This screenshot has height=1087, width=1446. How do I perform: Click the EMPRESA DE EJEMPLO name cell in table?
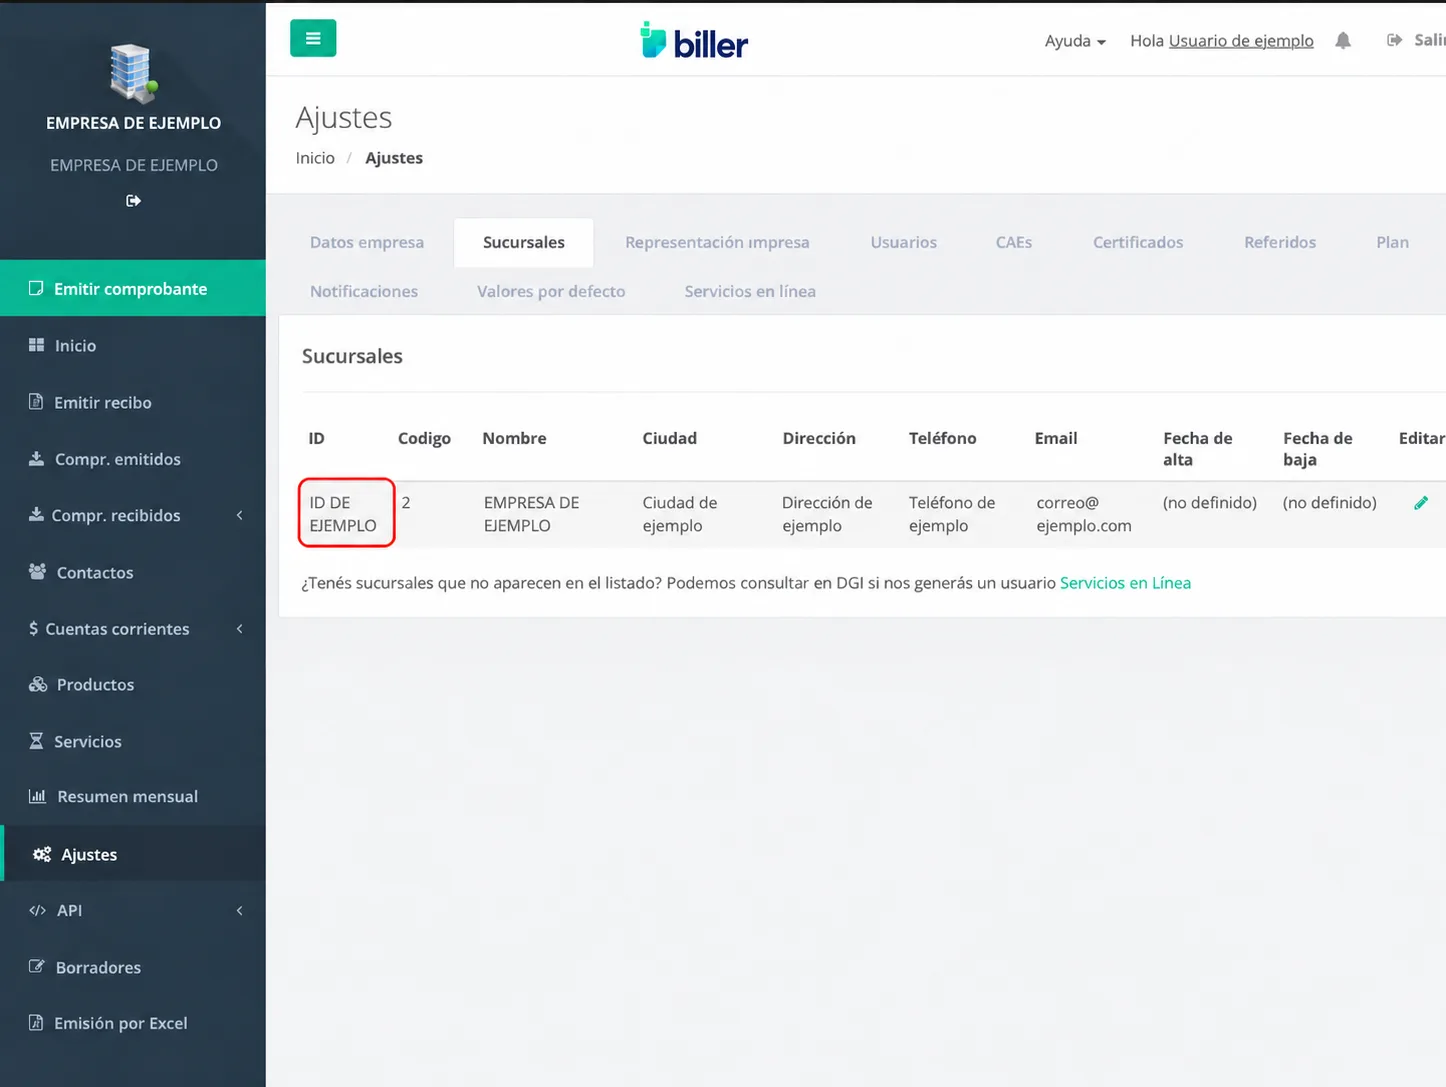coord(531,514)
